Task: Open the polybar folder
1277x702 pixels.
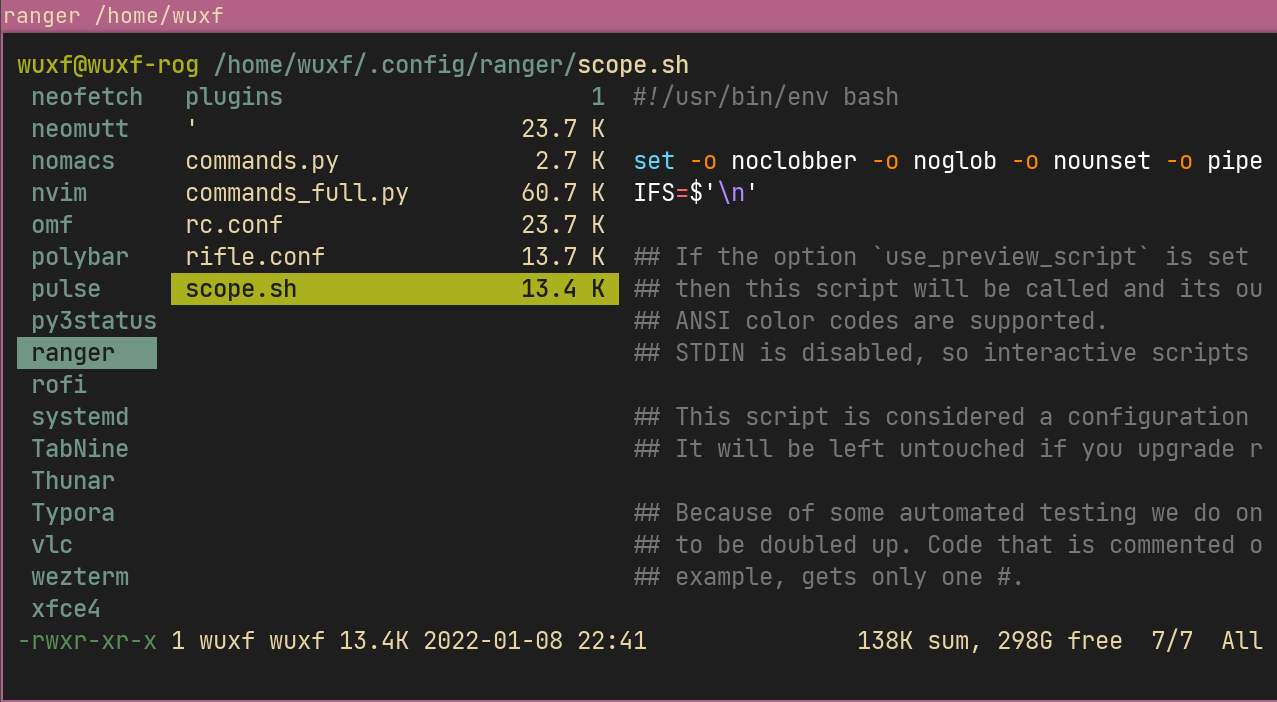Action: pos(80,257)
